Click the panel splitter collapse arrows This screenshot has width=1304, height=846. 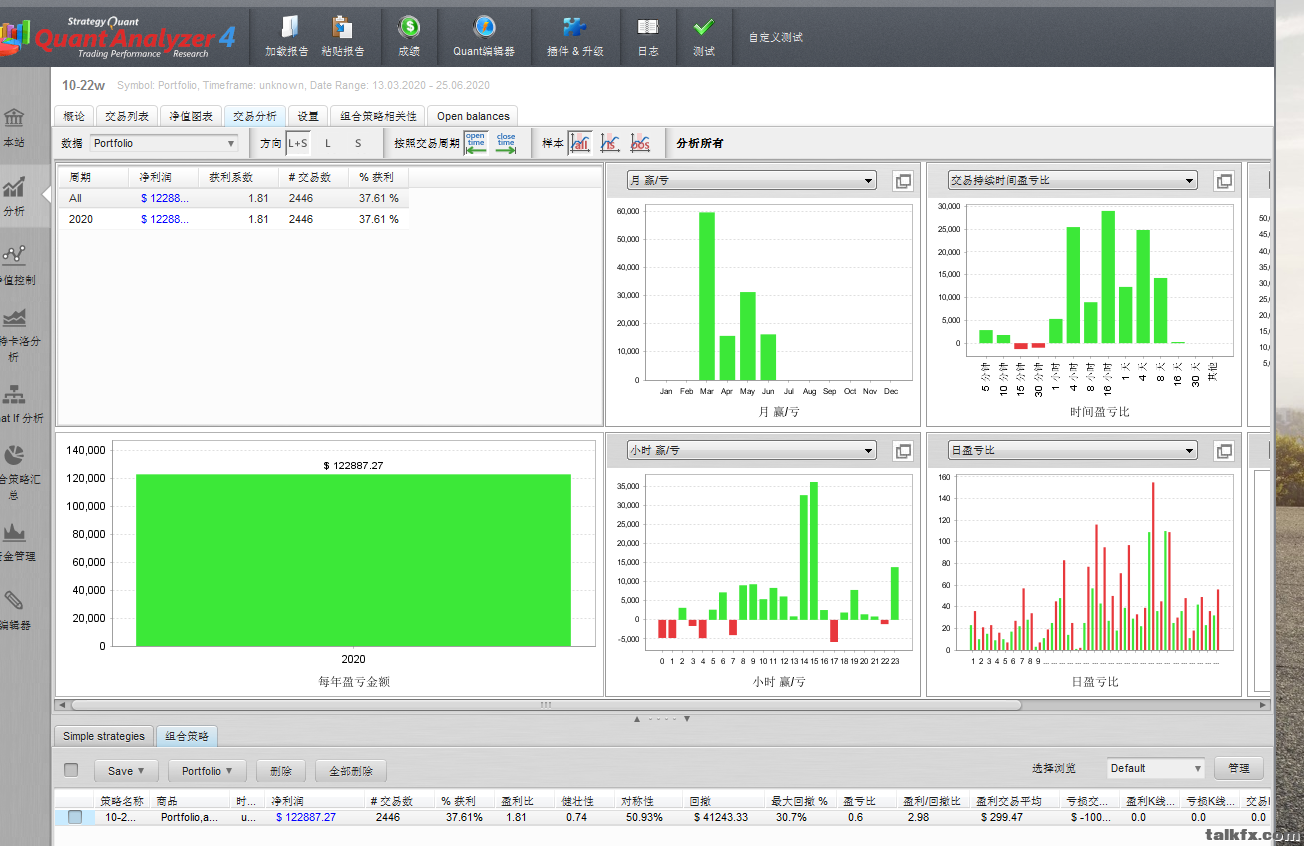(661, 719)
